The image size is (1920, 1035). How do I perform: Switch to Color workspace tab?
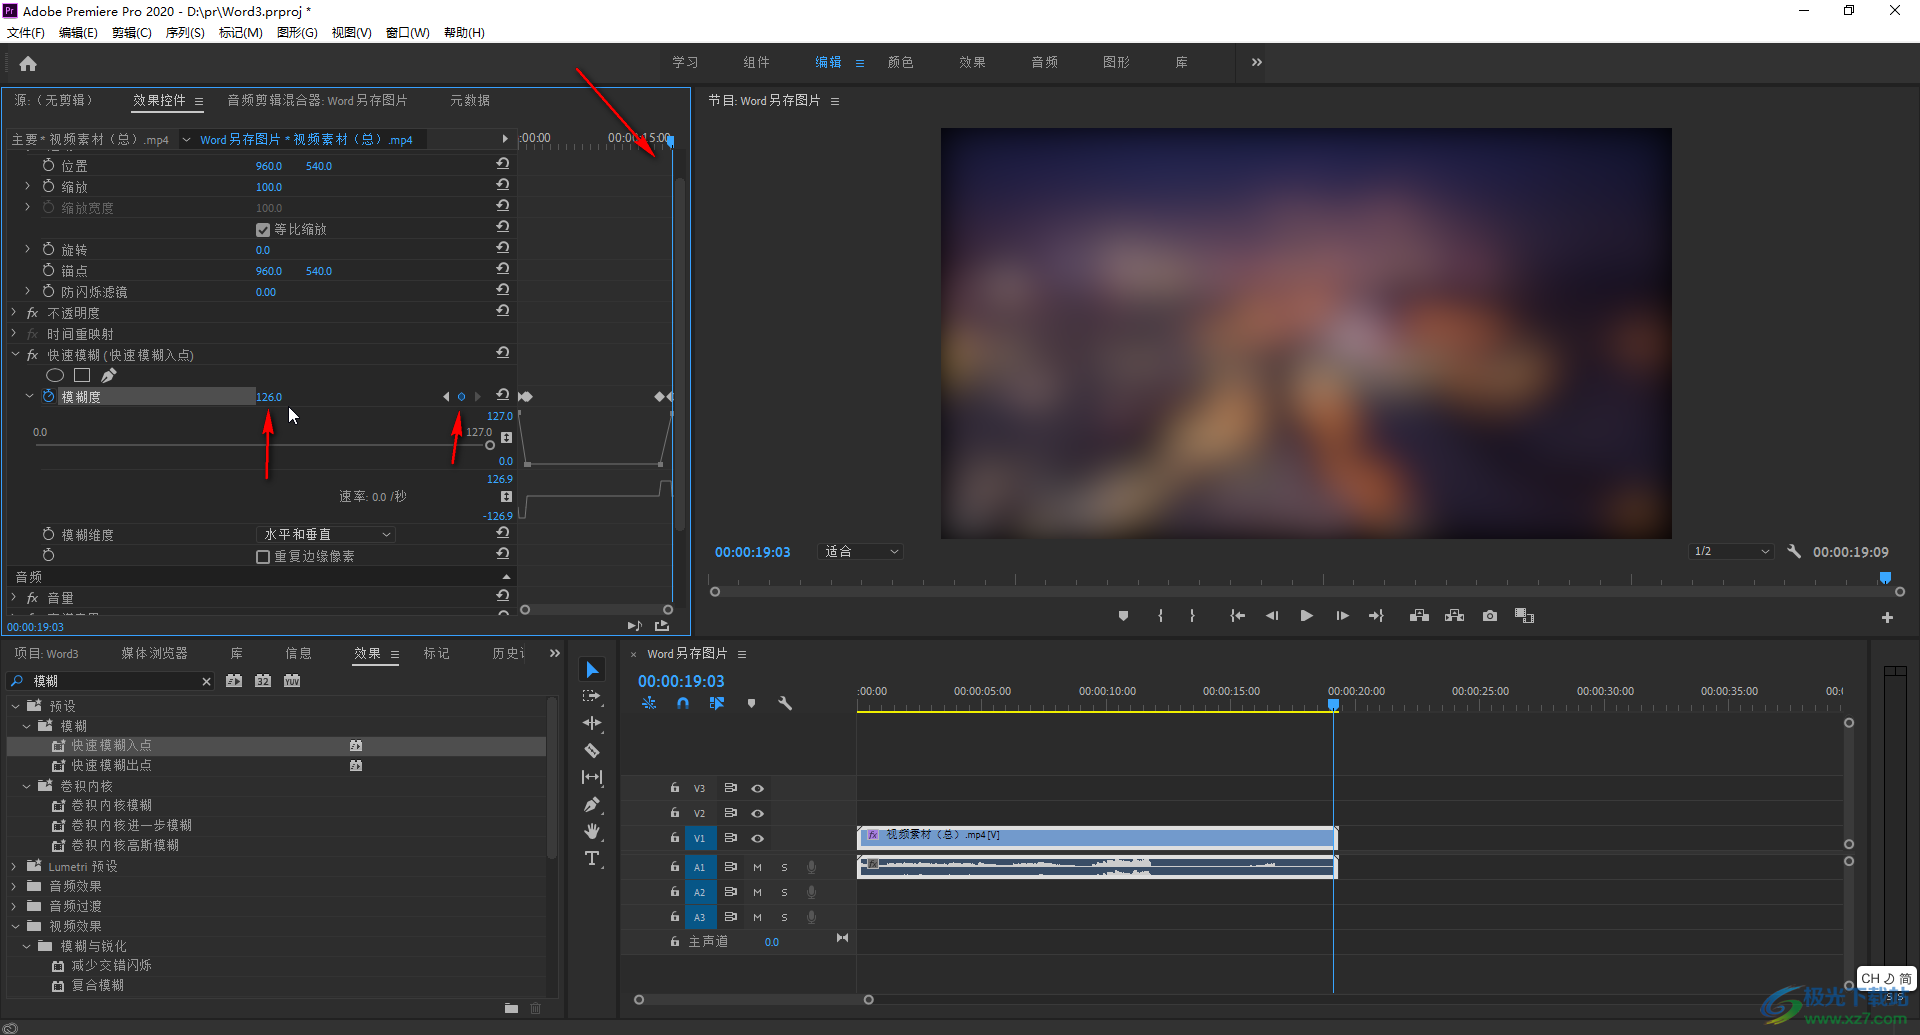900,62
